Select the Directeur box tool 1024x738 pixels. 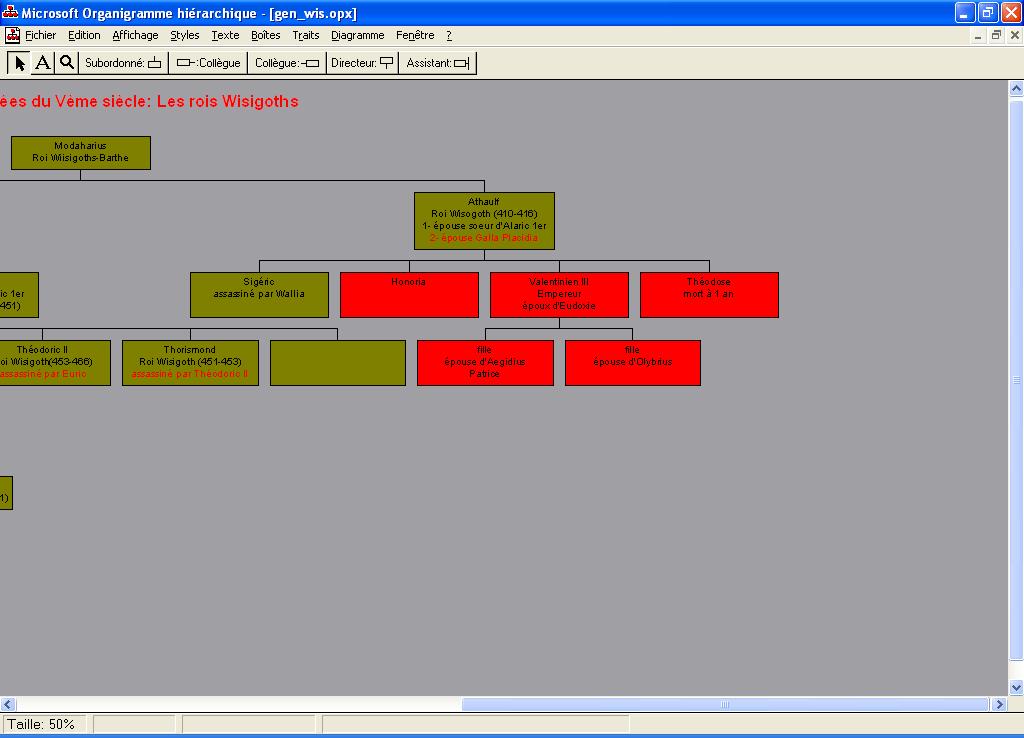click(362, 63)
